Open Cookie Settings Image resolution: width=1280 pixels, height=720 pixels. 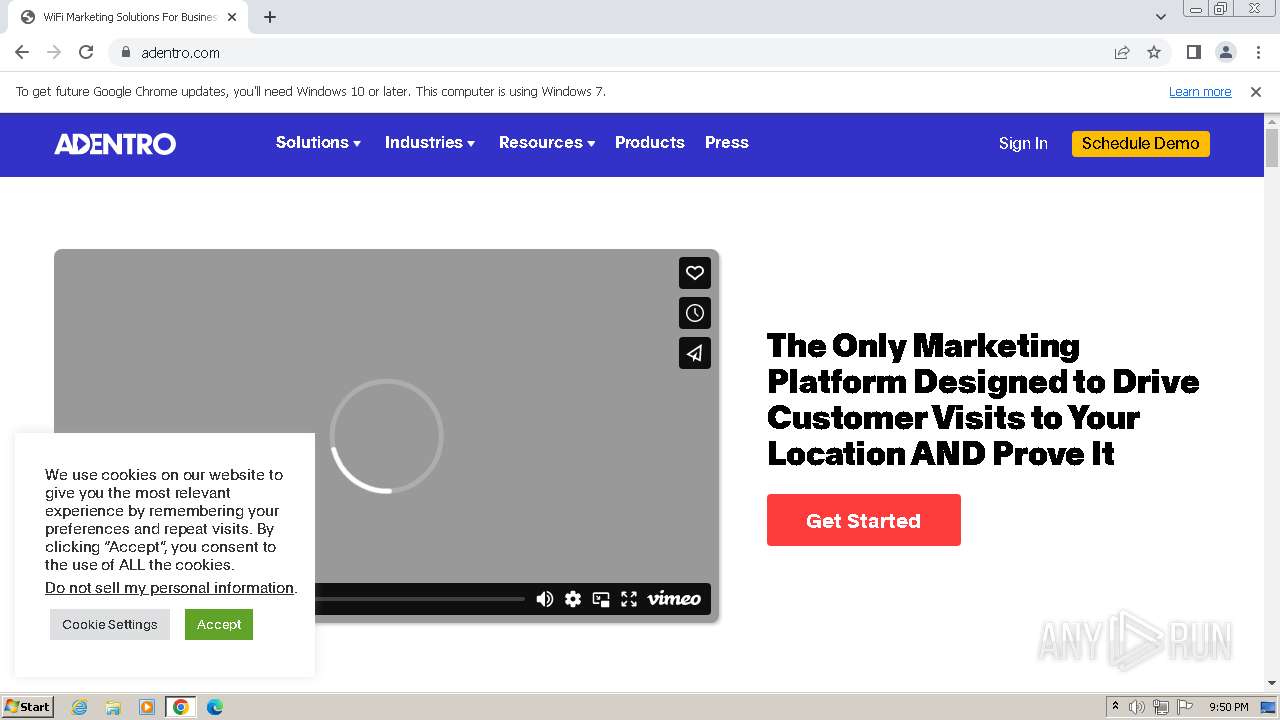pos(110,624)
